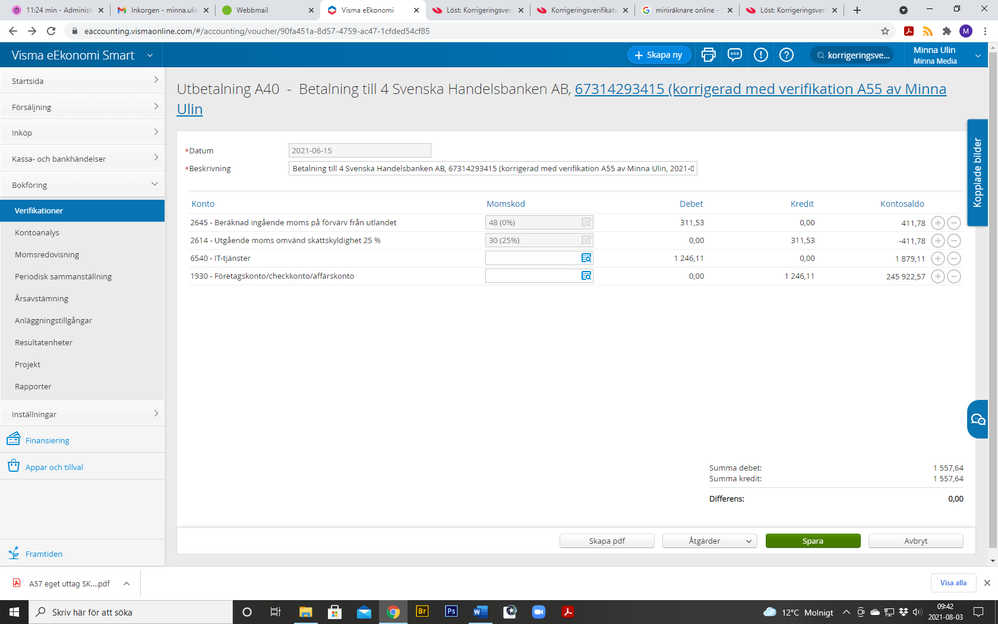Open the feedback speech bubble icon

[x=734, y=55]
